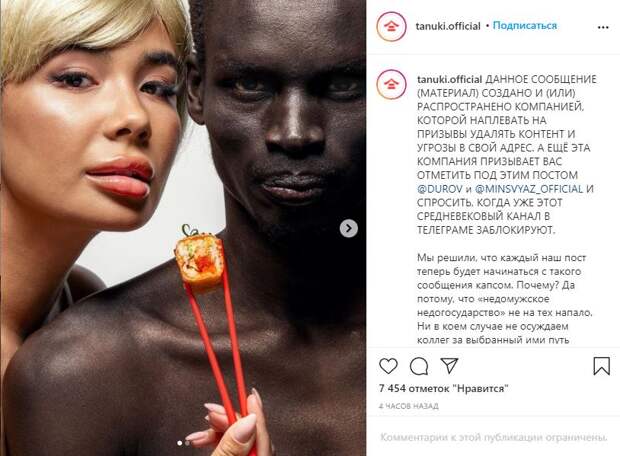Like the post with the heart icon
The width and height of the screenshot is (620, 456).
pyautogui.click(x=388, y=366)
